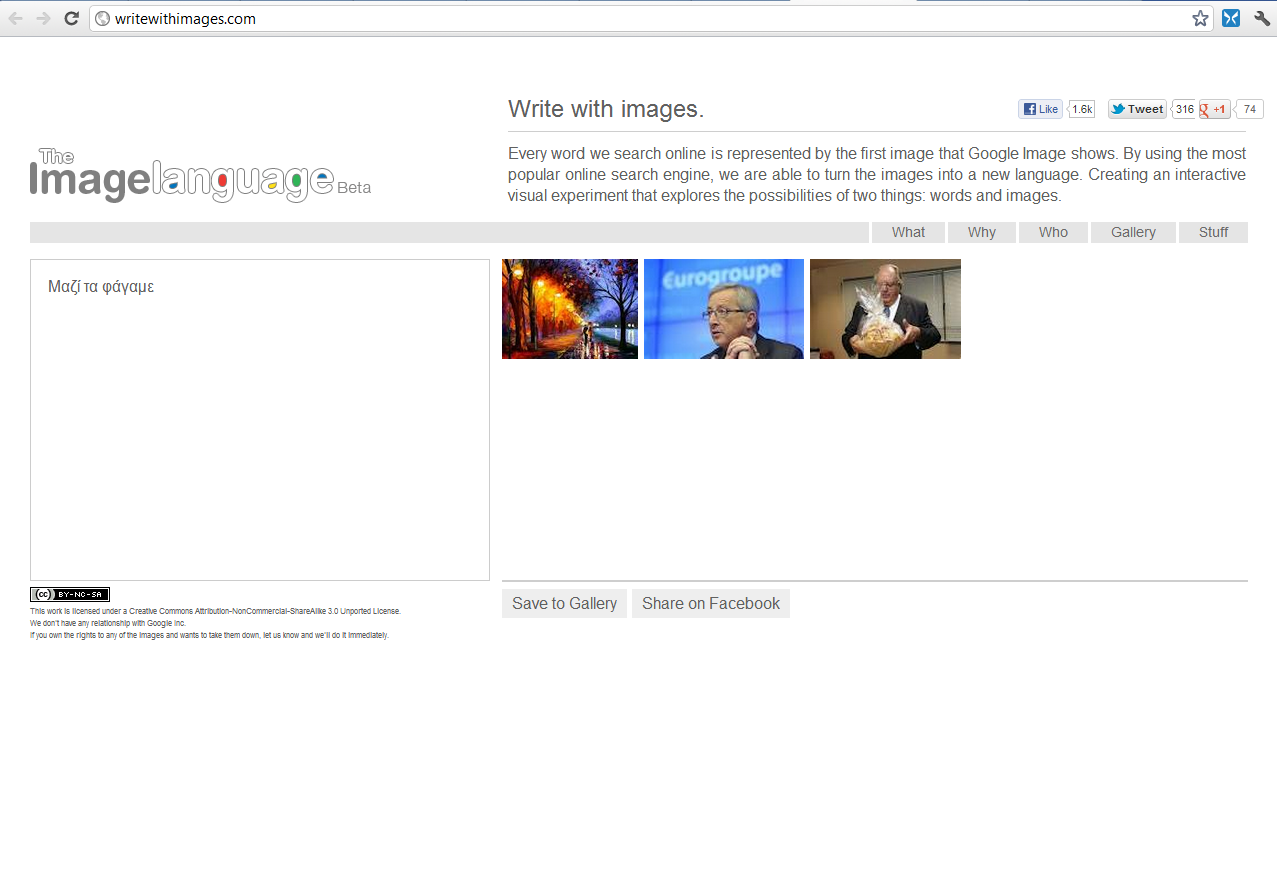Screen dimensions: 1277x879
Task: Click the browser forward arrow
Action: [43, 18]
